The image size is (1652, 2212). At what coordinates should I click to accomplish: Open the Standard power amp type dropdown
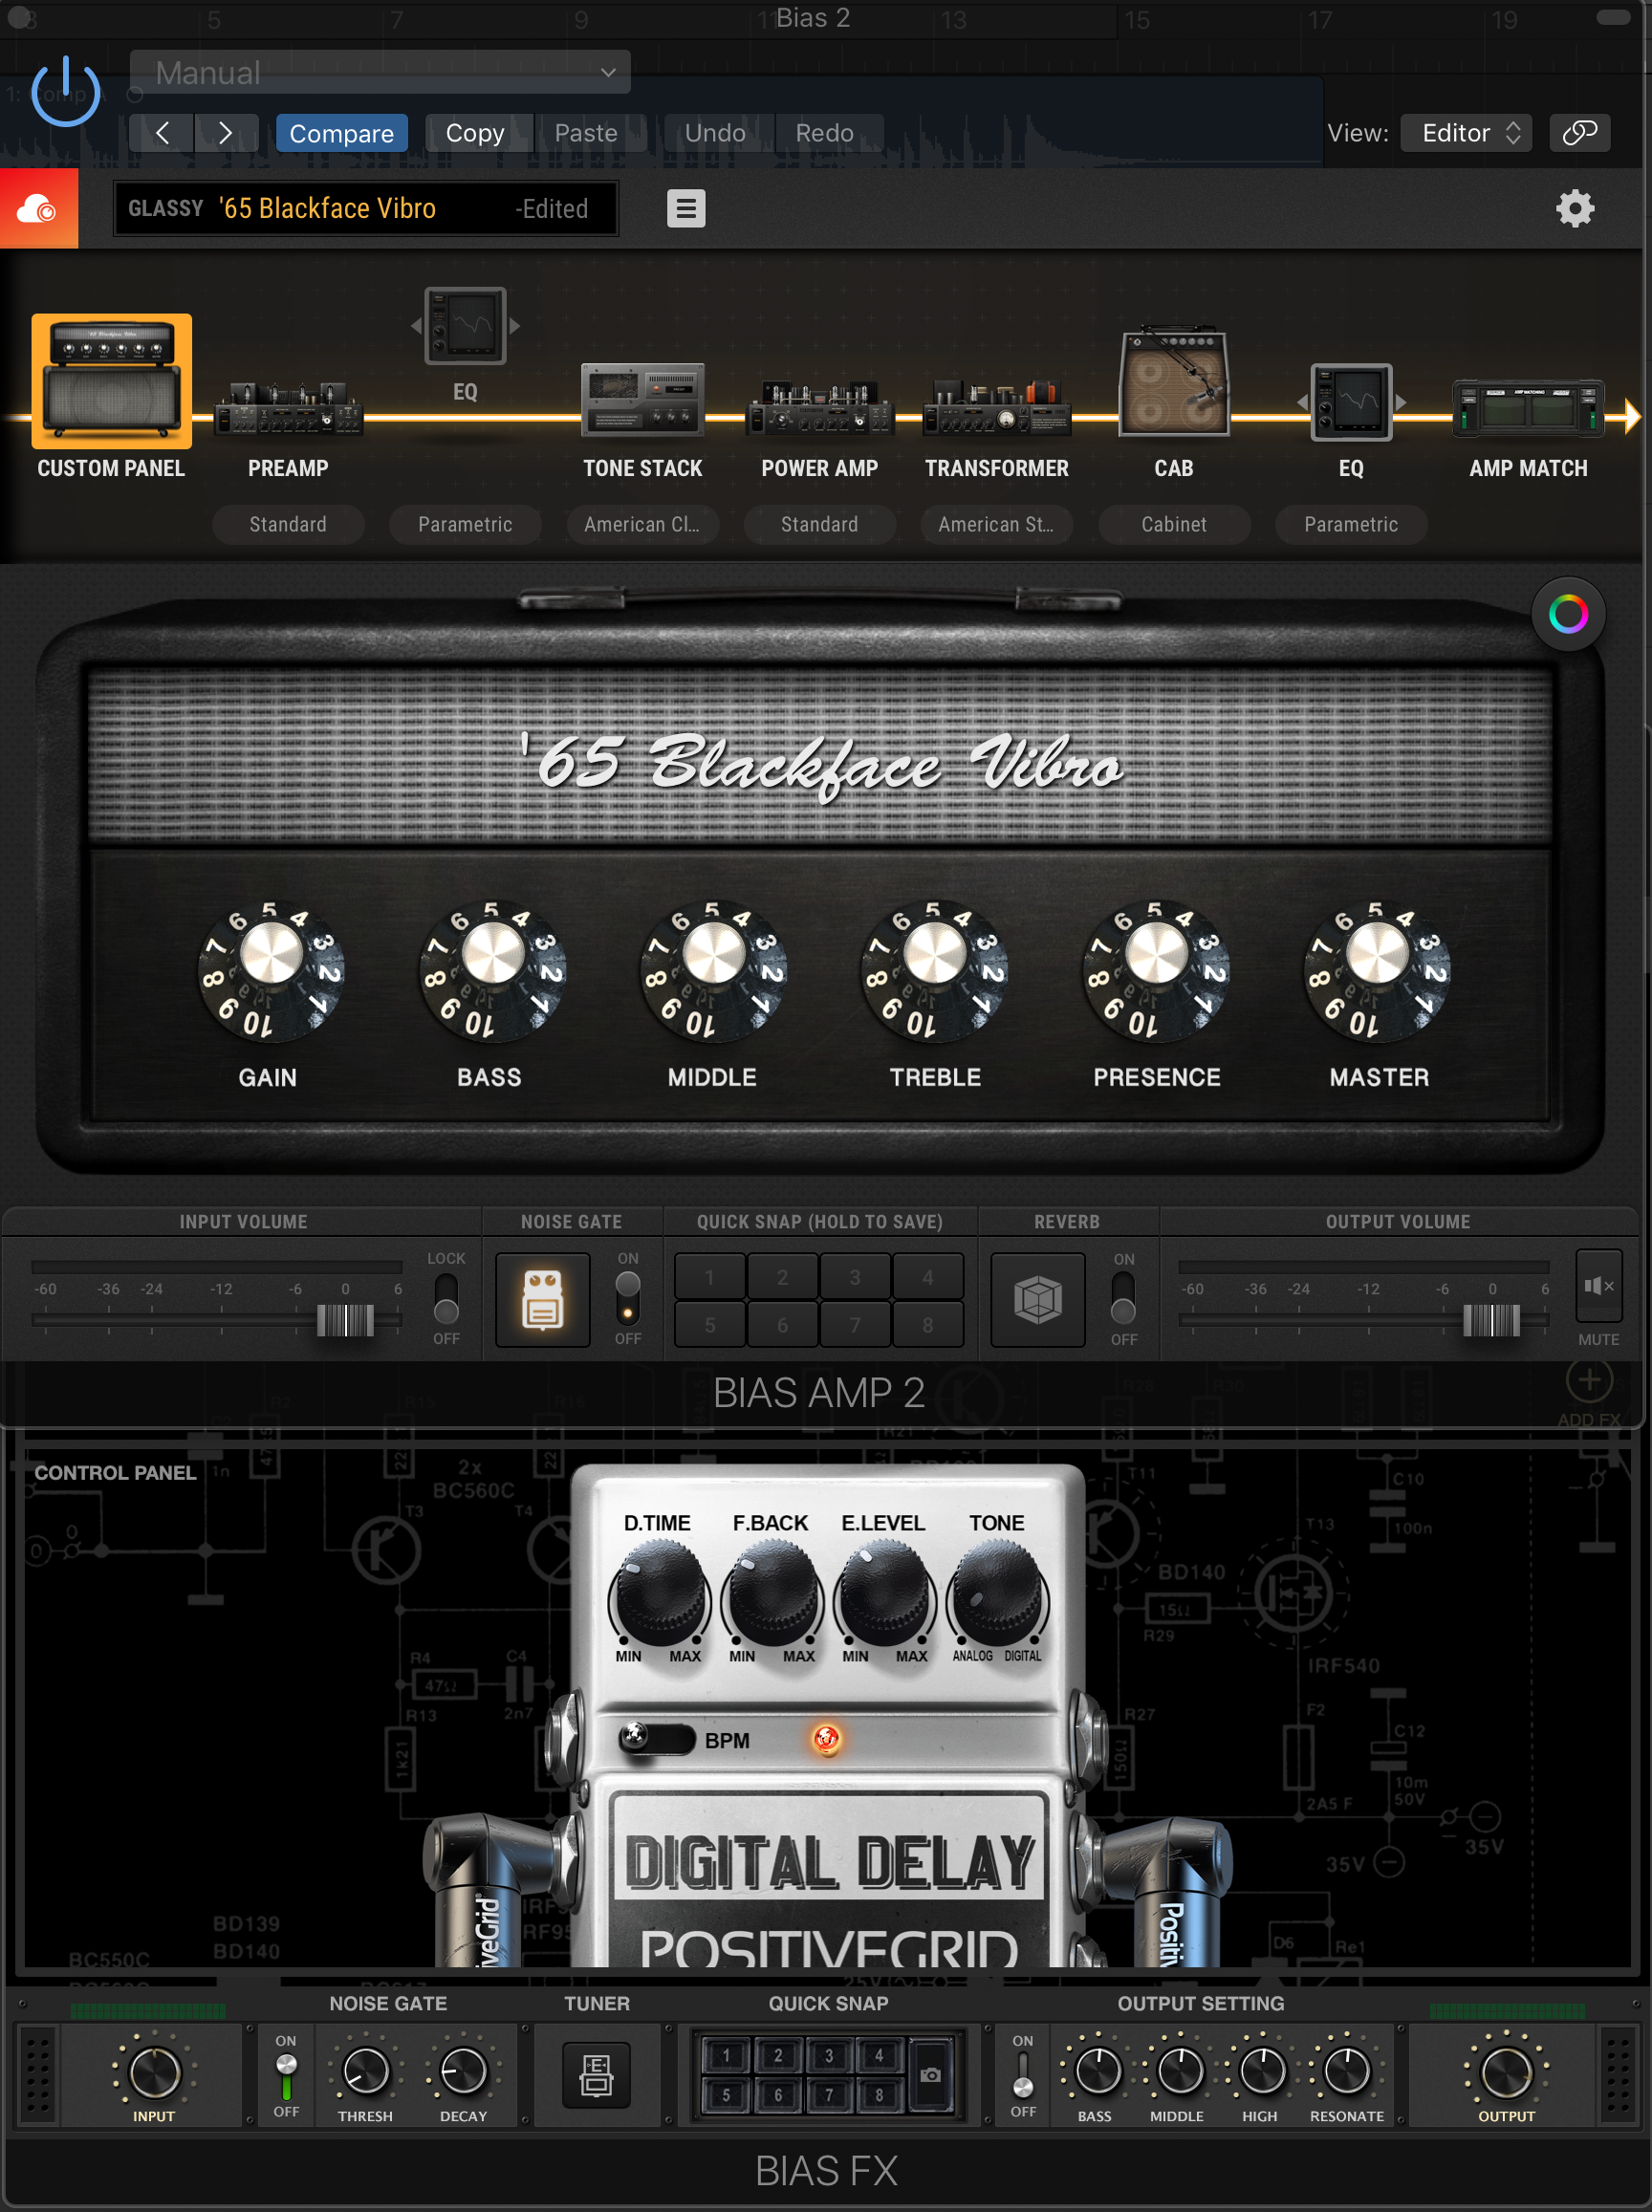point(819,524)
